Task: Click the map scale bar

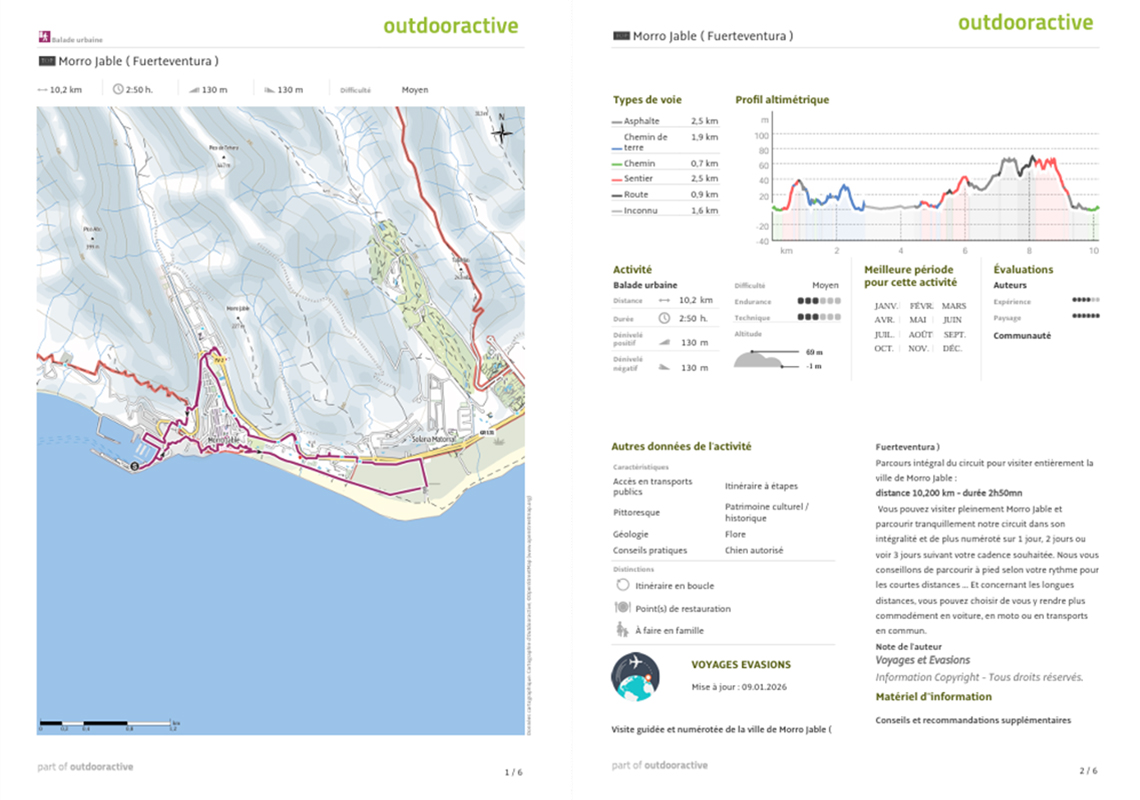Action: [x=107, y=722]
